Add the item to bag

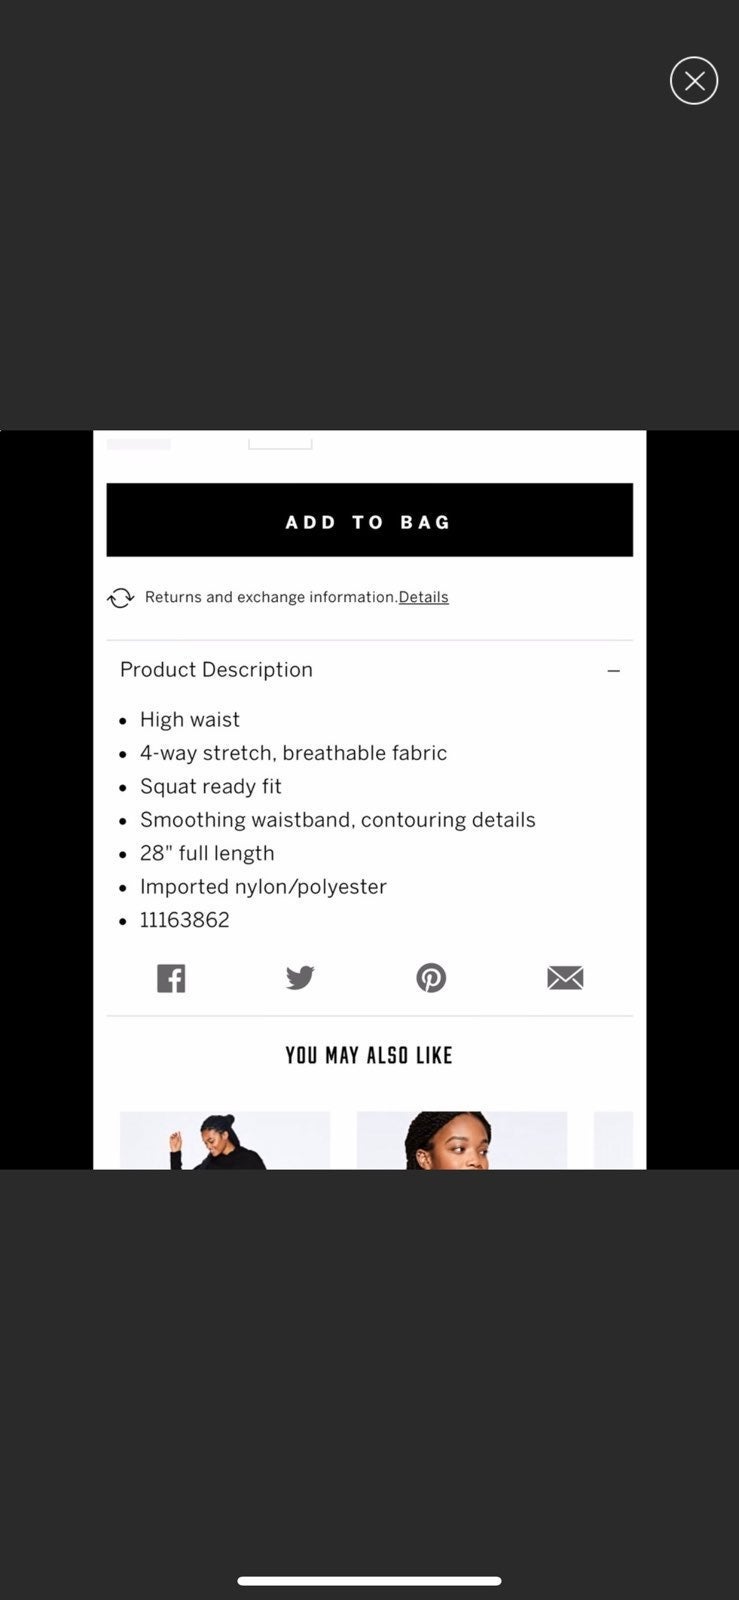370,520
